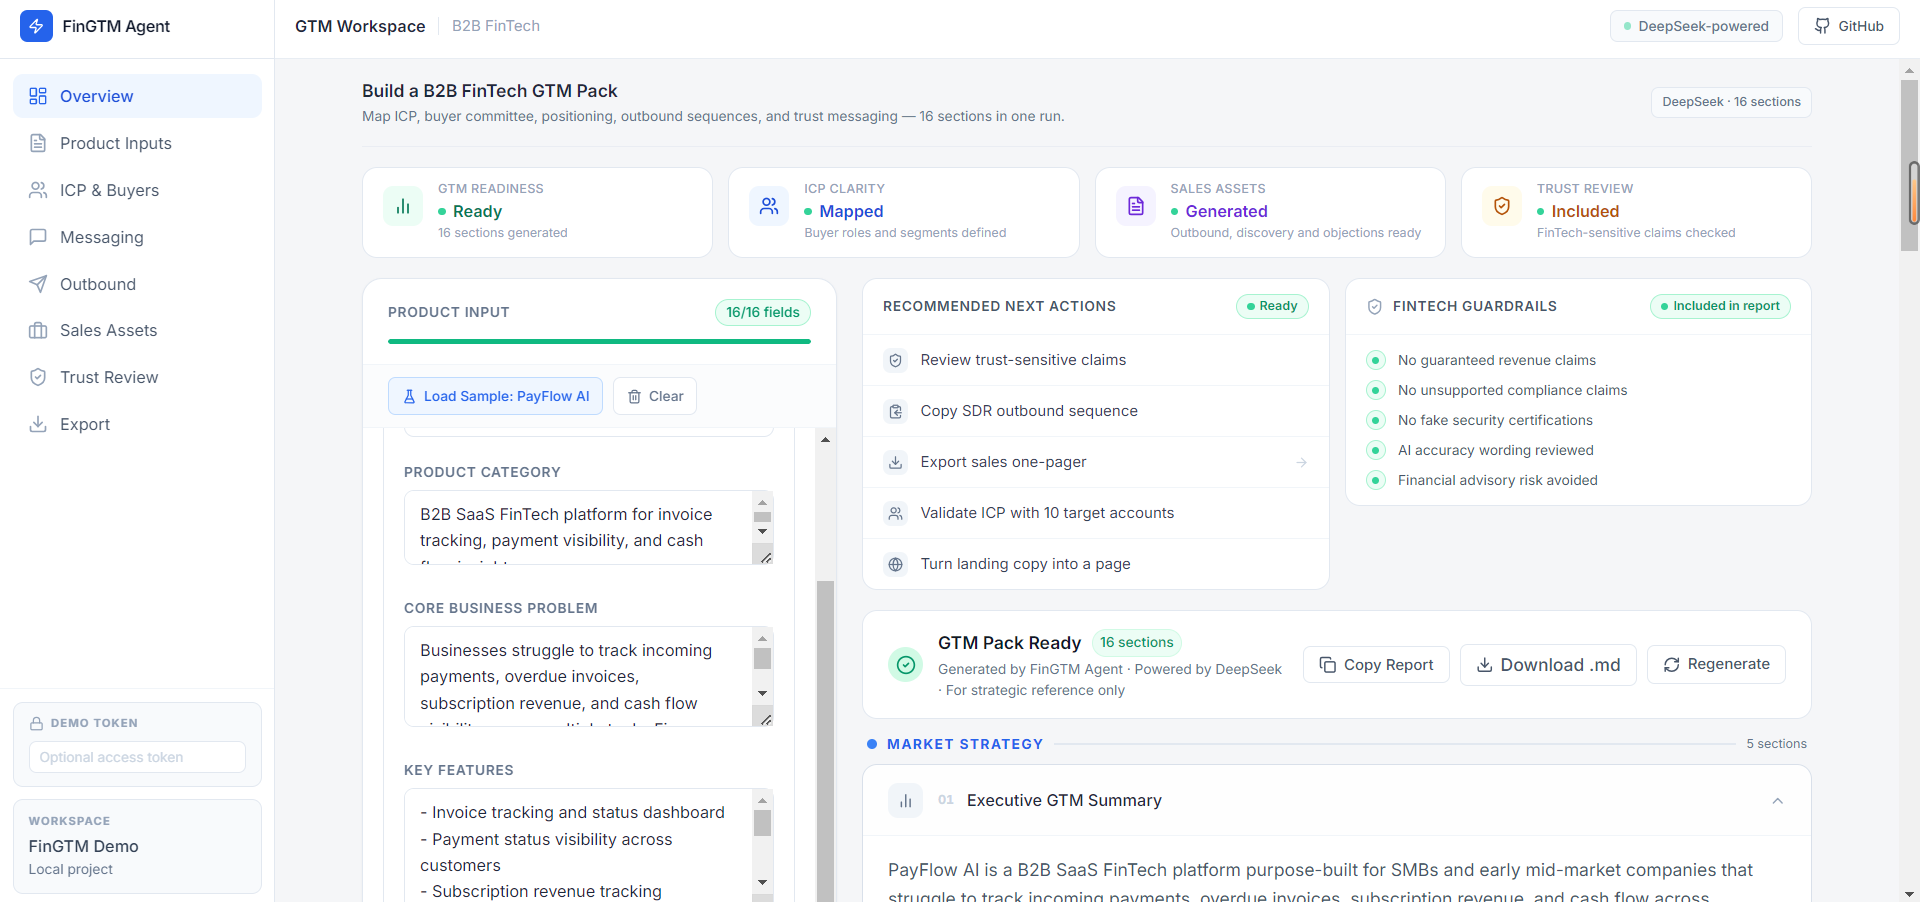Click the GTM Pack Ready checkmark icon
Screen dimensions: 1920x902
(906, 665)
